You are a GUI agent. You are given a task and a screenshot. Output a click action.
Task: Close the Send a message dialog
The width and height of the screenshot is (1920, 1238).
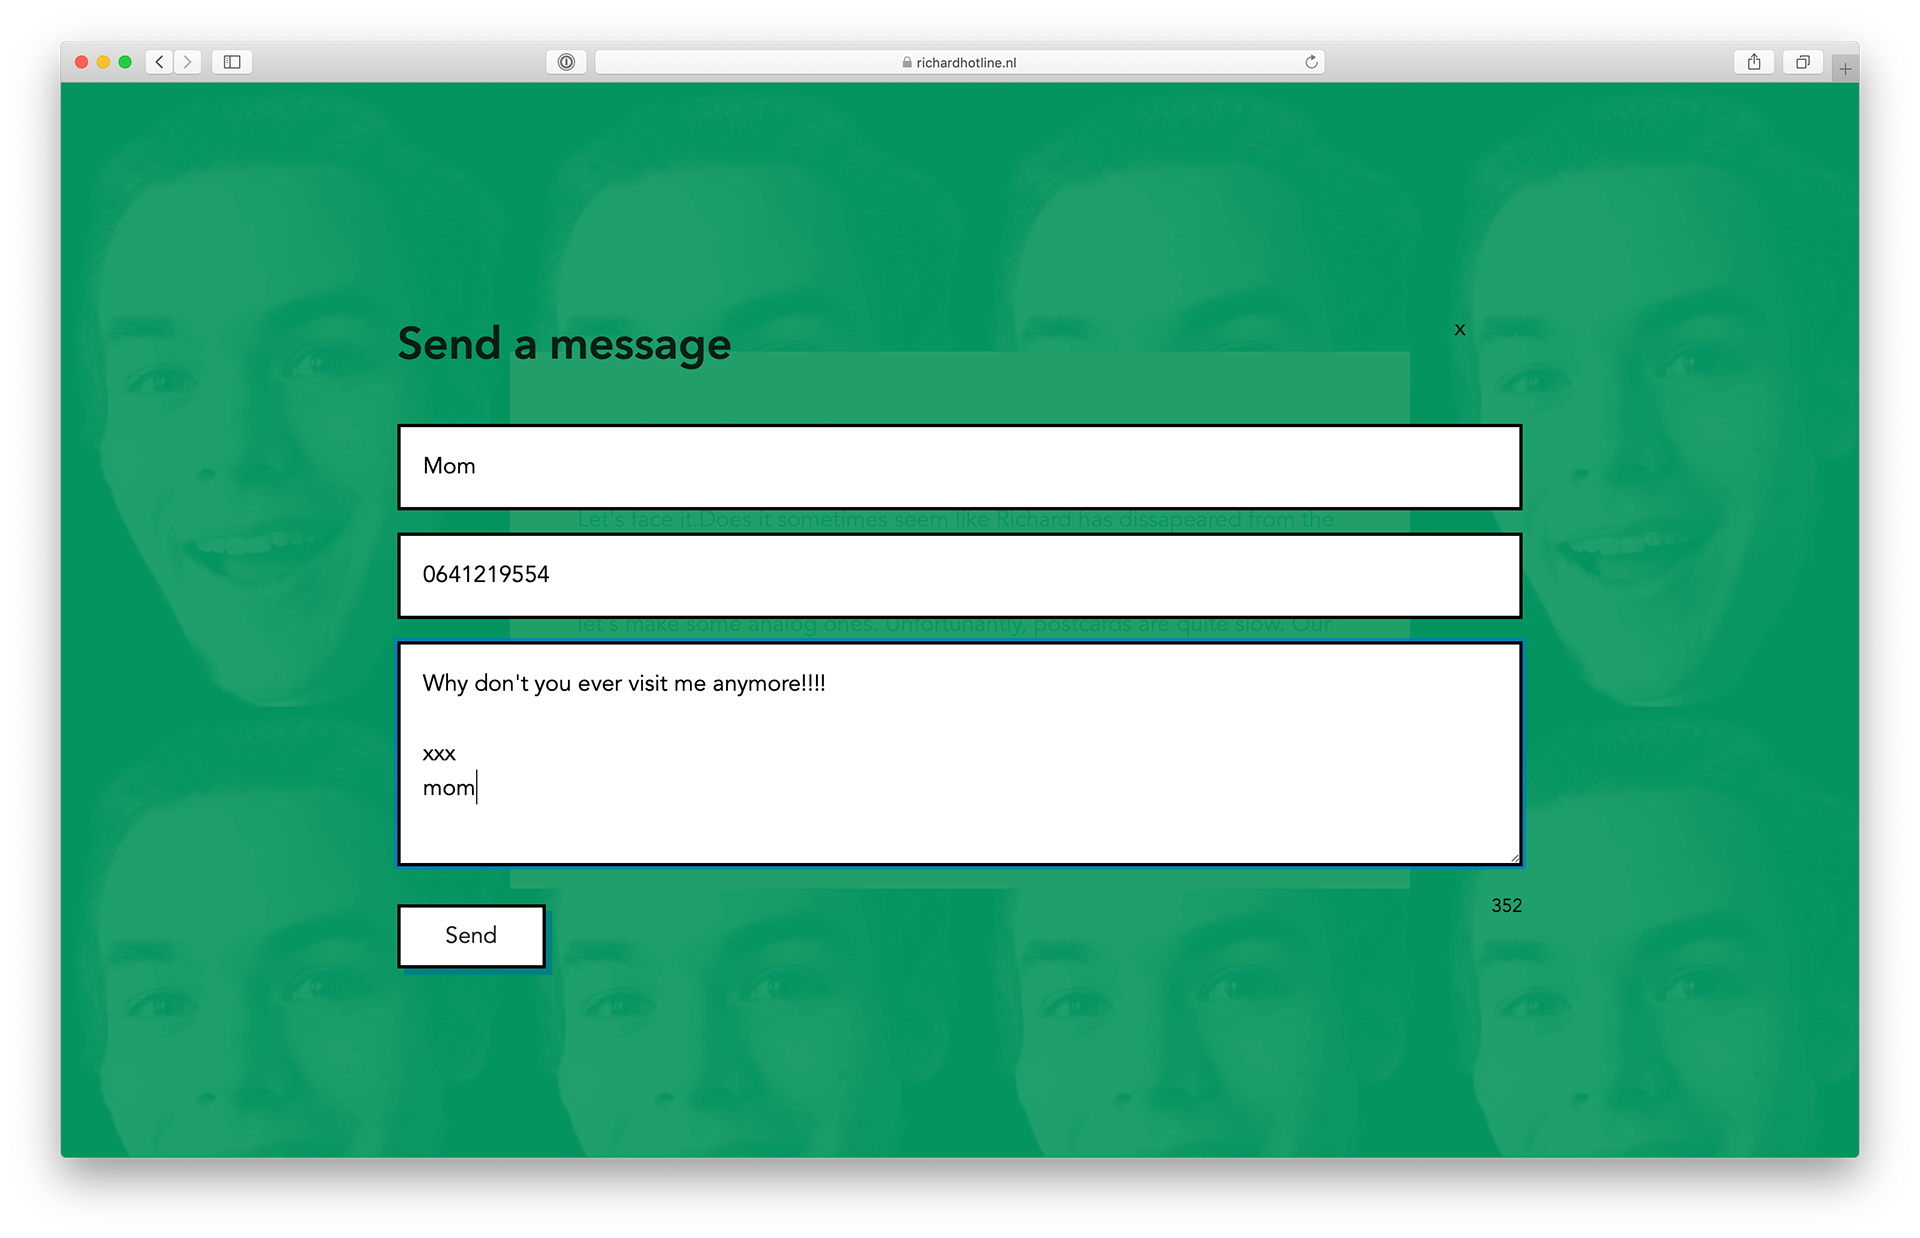pyautogui.click(x=1460, y=329)
